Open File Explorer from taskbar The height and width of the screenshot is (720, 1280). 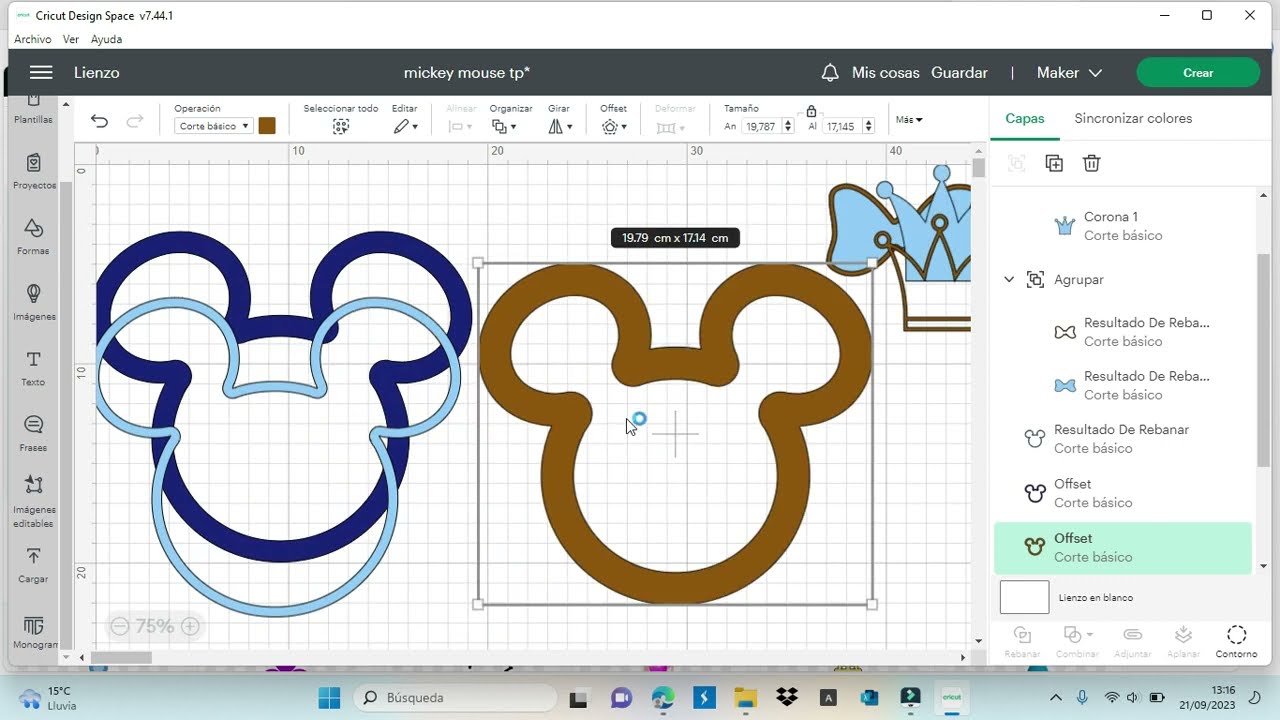coord(745,697)
